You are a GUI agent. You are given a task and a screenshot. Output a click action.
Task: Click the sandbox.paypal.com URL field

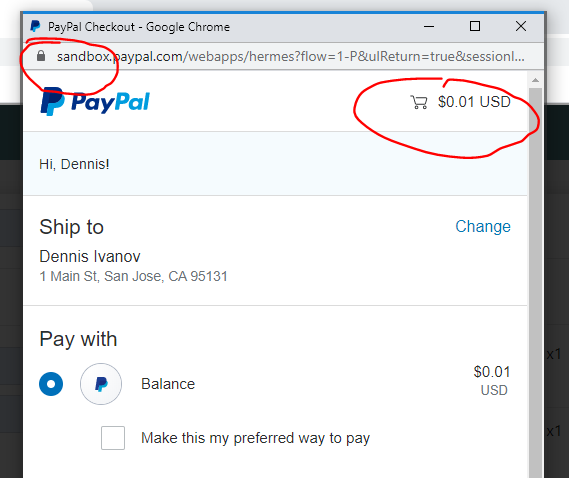[291, 56]
